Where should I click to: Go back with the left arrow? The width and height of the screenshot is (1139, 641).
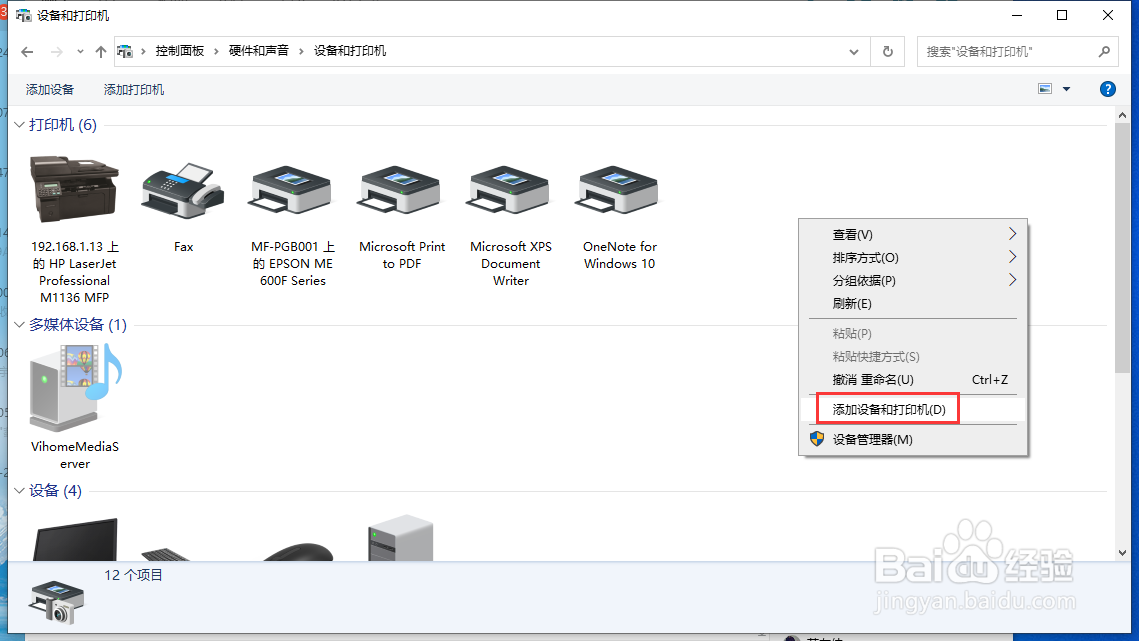[x=28, y=52]
